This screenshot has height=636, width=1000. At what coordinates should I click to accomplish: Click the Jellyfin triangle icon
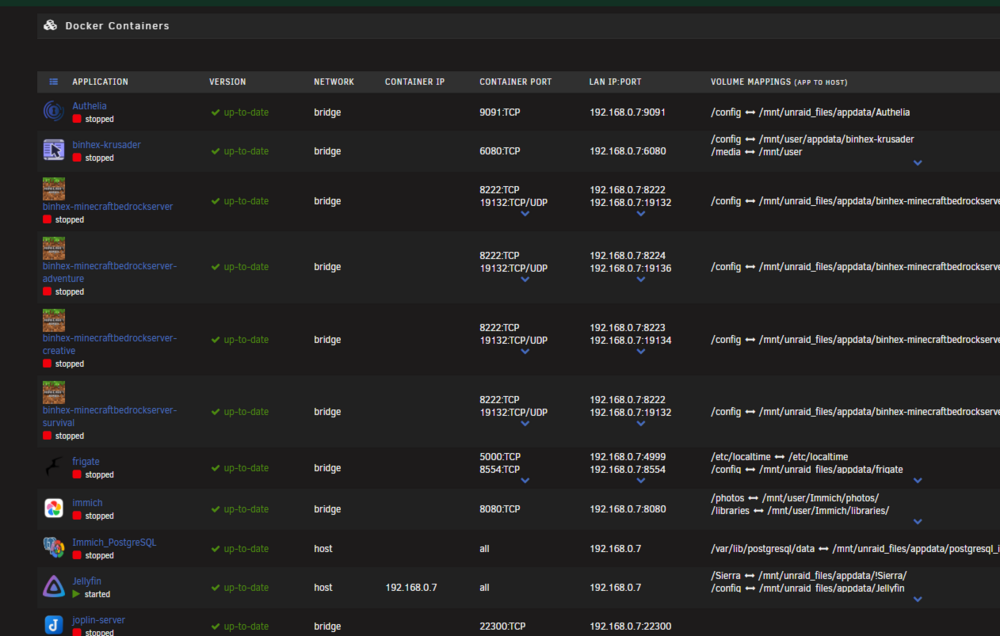tap(54, 587)
